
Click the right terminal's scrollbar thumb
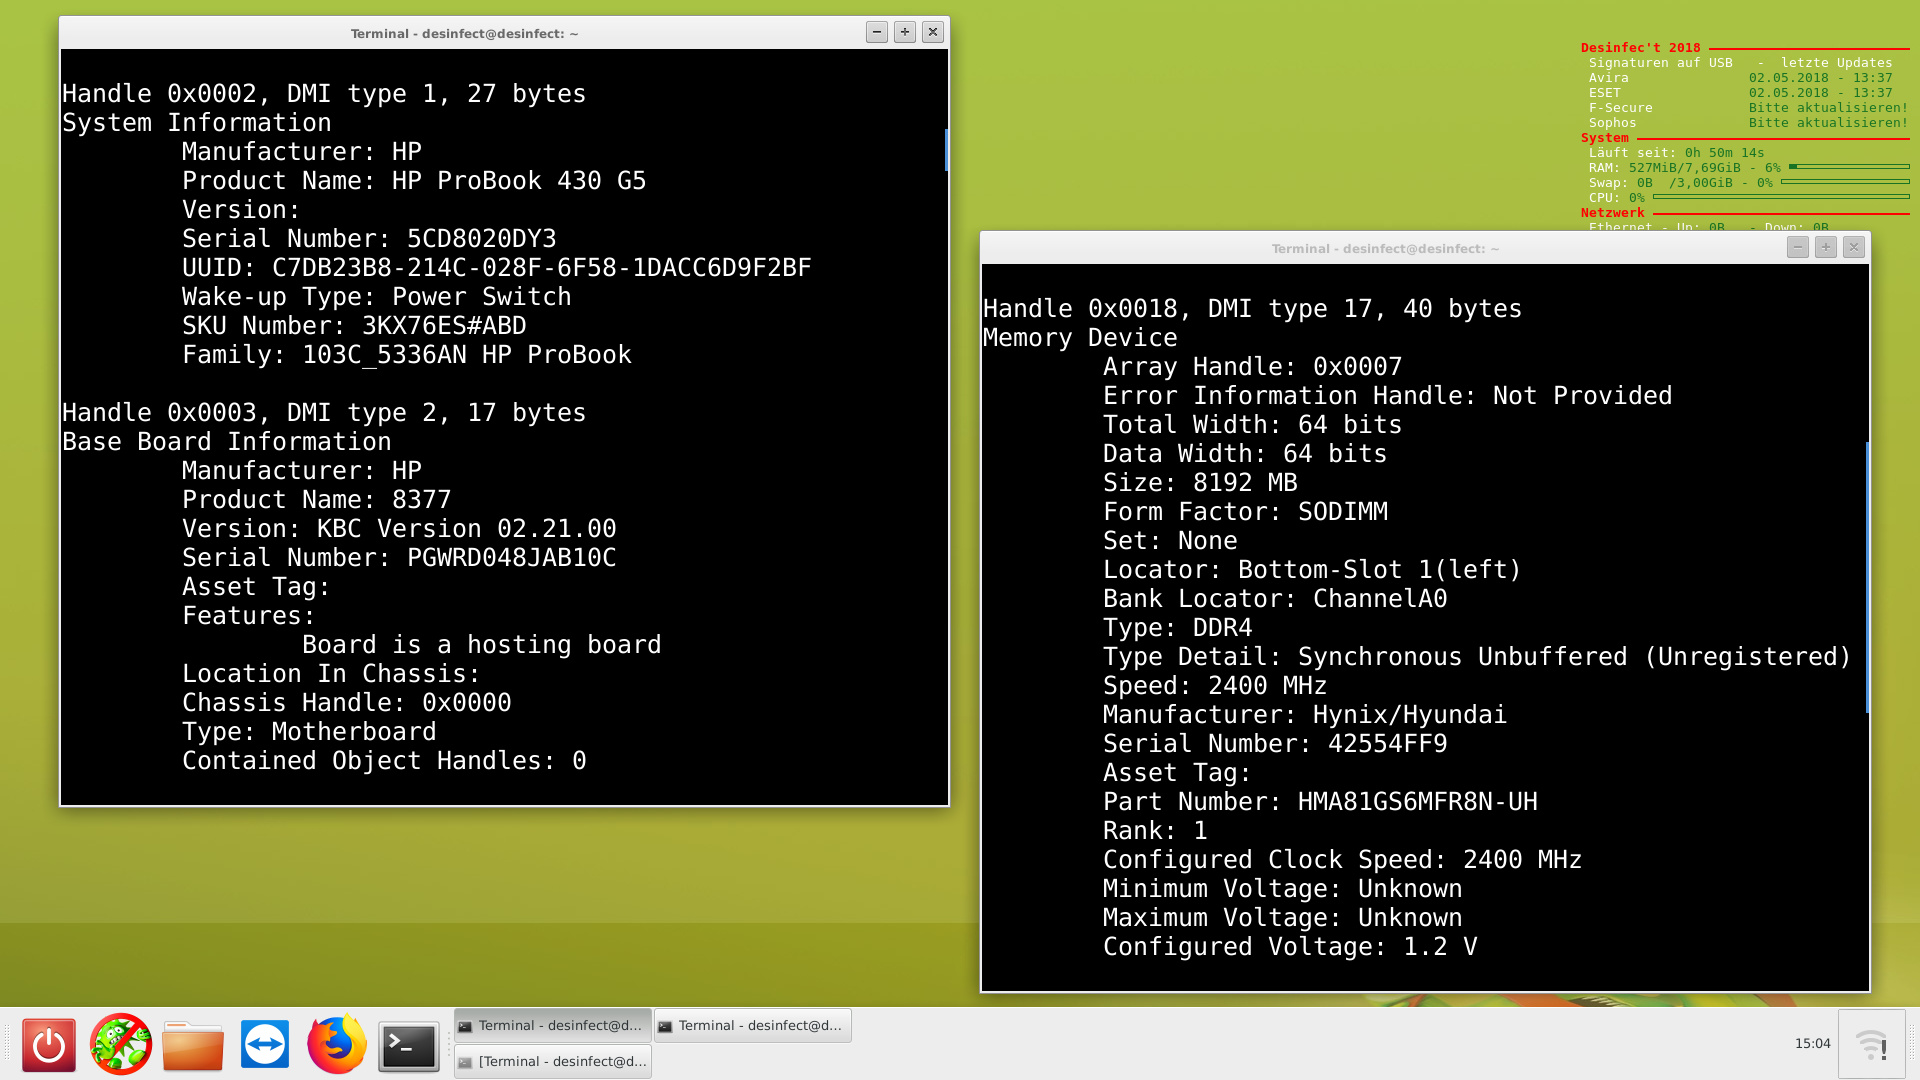1867,577
